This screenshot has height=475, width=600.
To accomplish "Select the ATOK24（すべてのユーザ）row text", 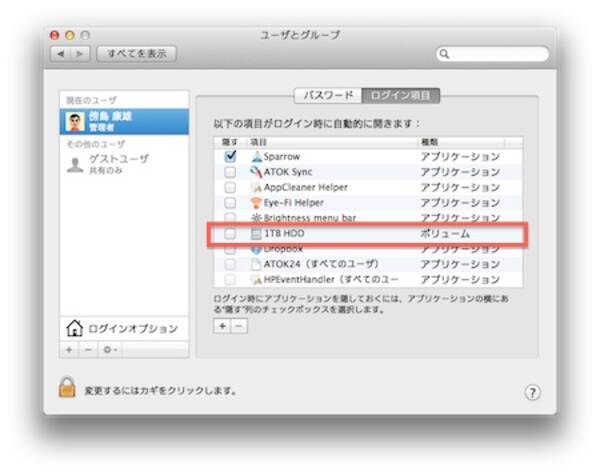I will click(321, 264).
